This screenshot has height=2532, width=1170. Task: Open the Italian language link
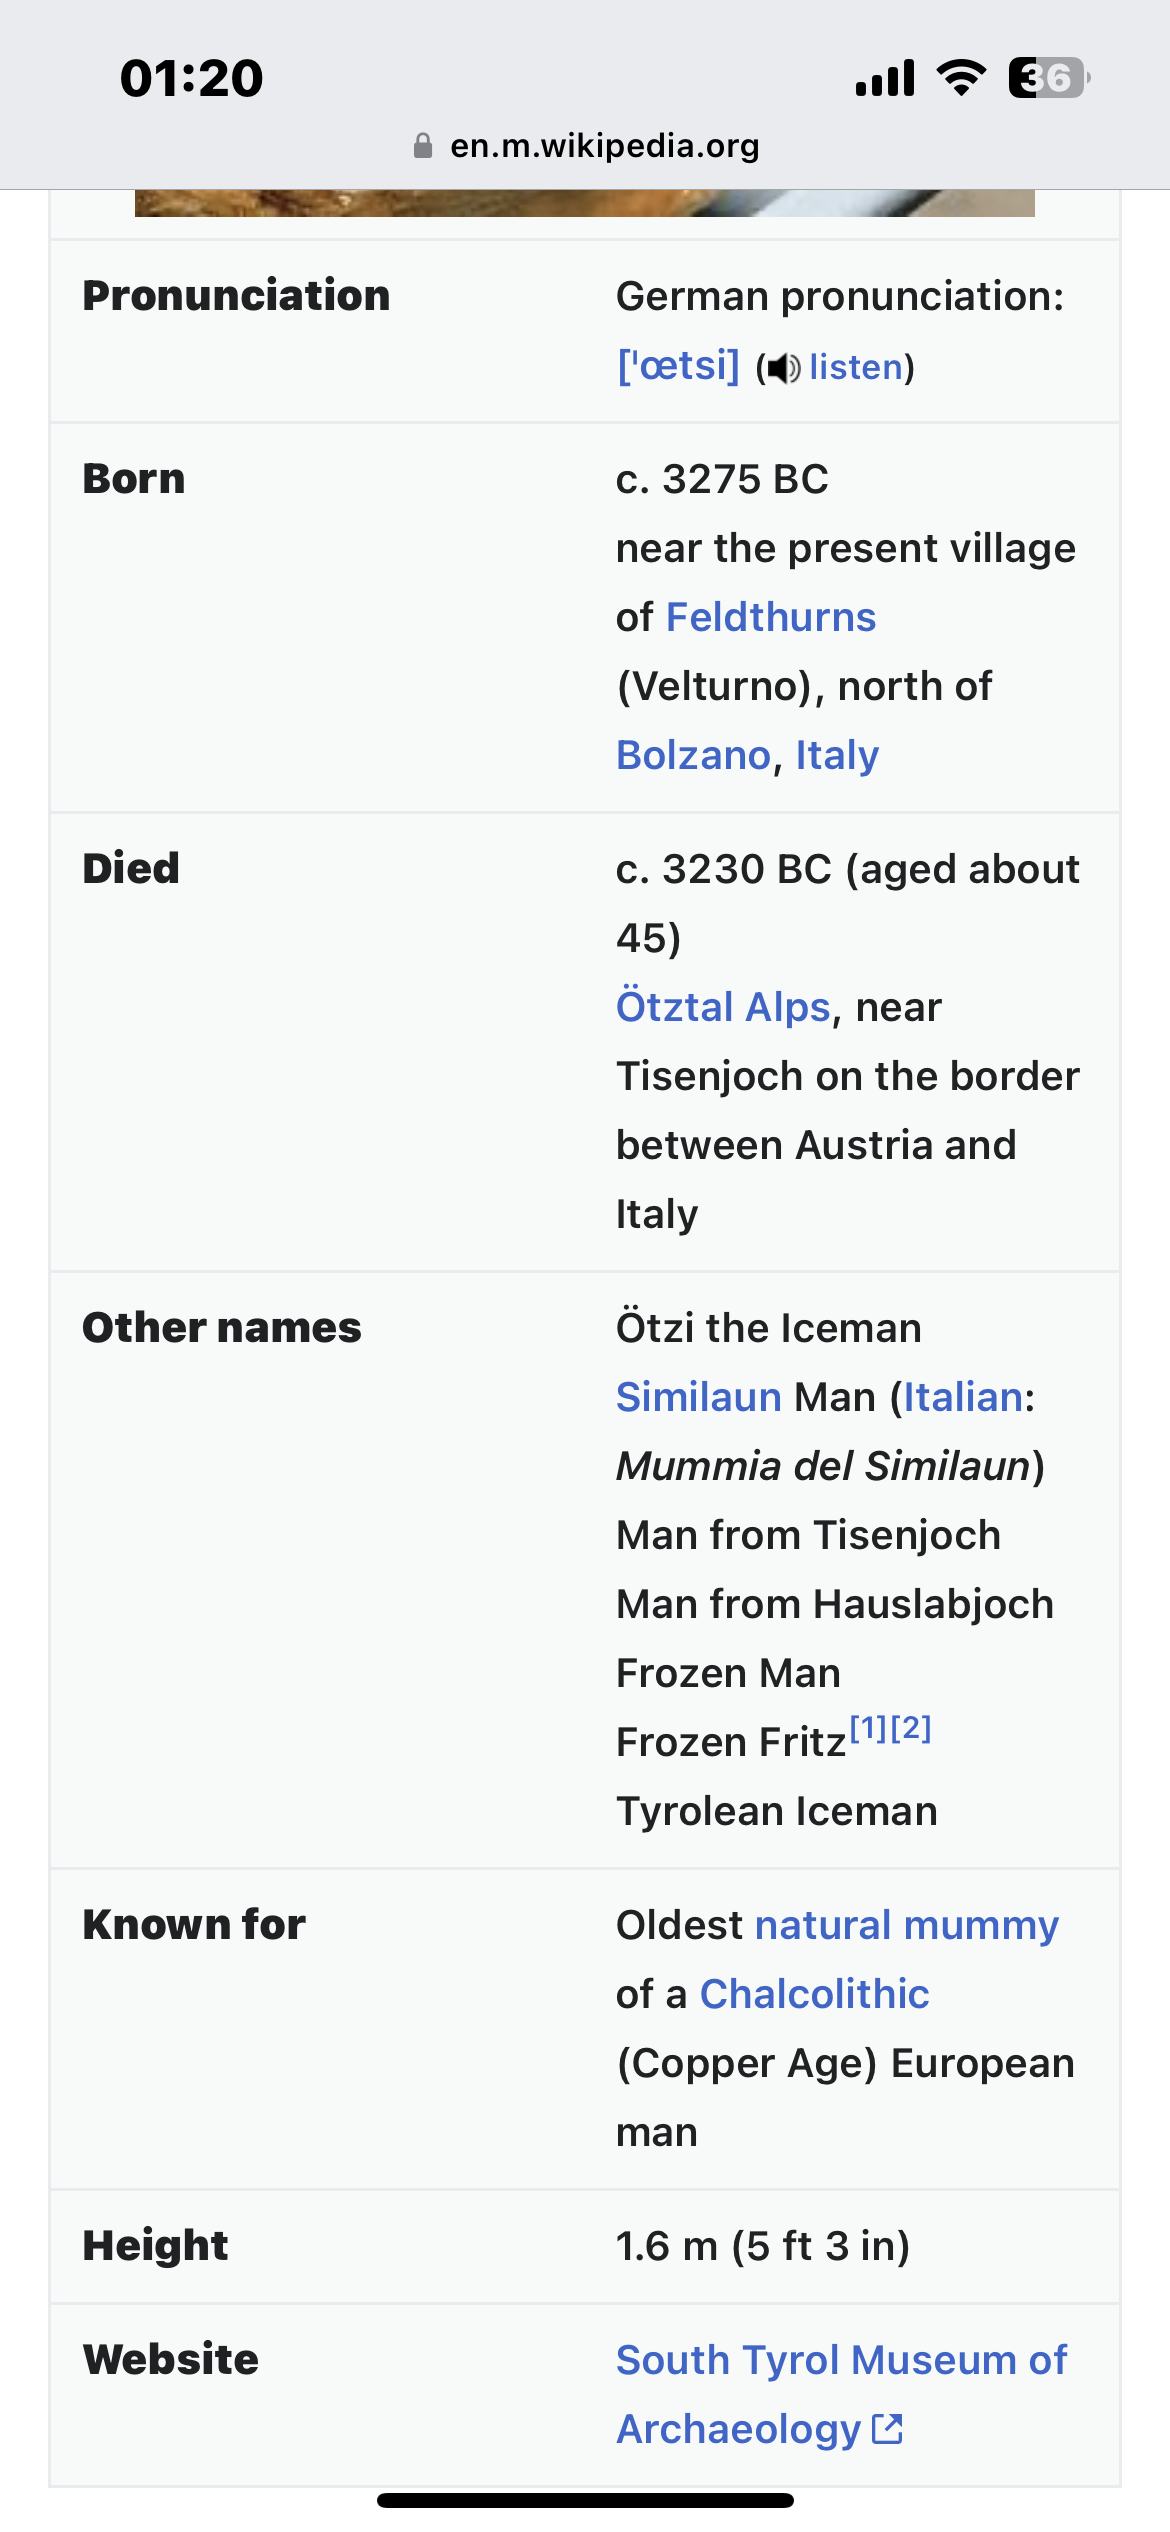964,1397
